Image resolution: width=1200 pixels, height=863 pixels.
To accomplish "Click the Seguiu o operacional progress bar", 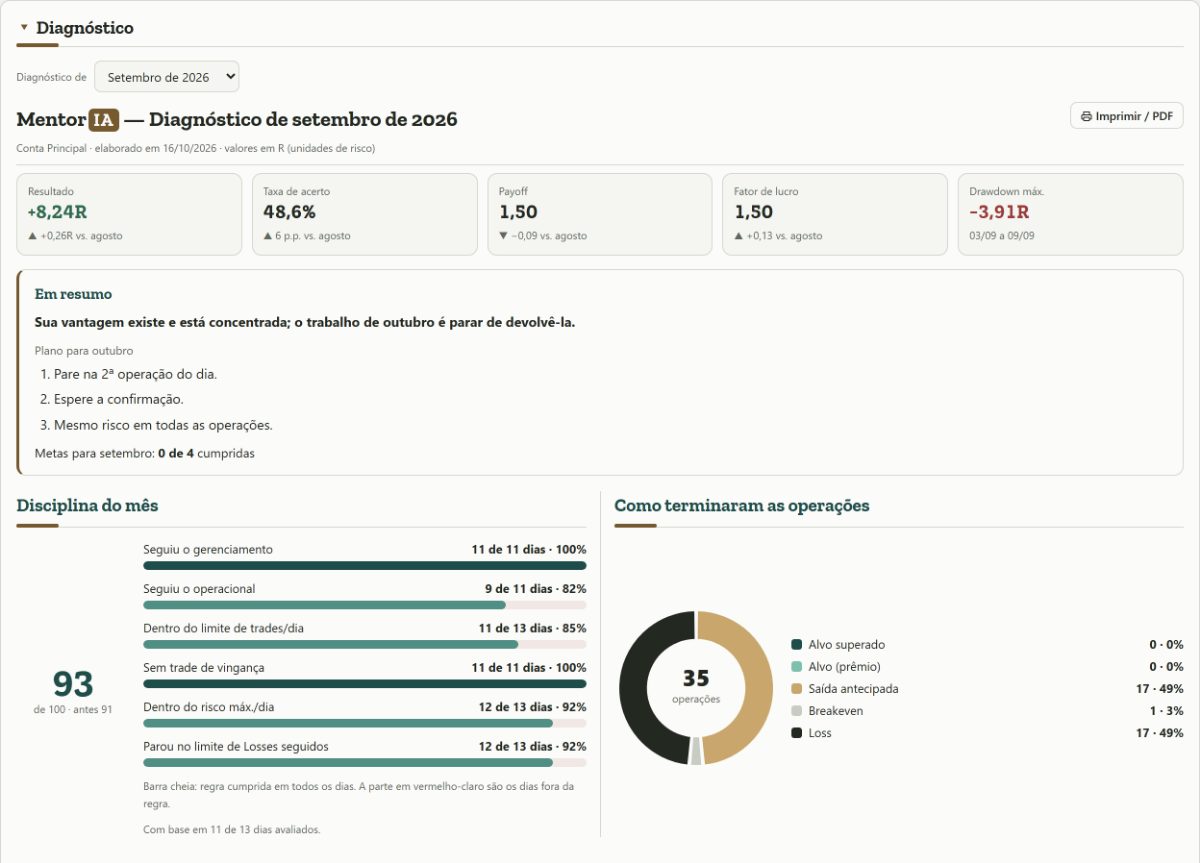I will [365, 605].
